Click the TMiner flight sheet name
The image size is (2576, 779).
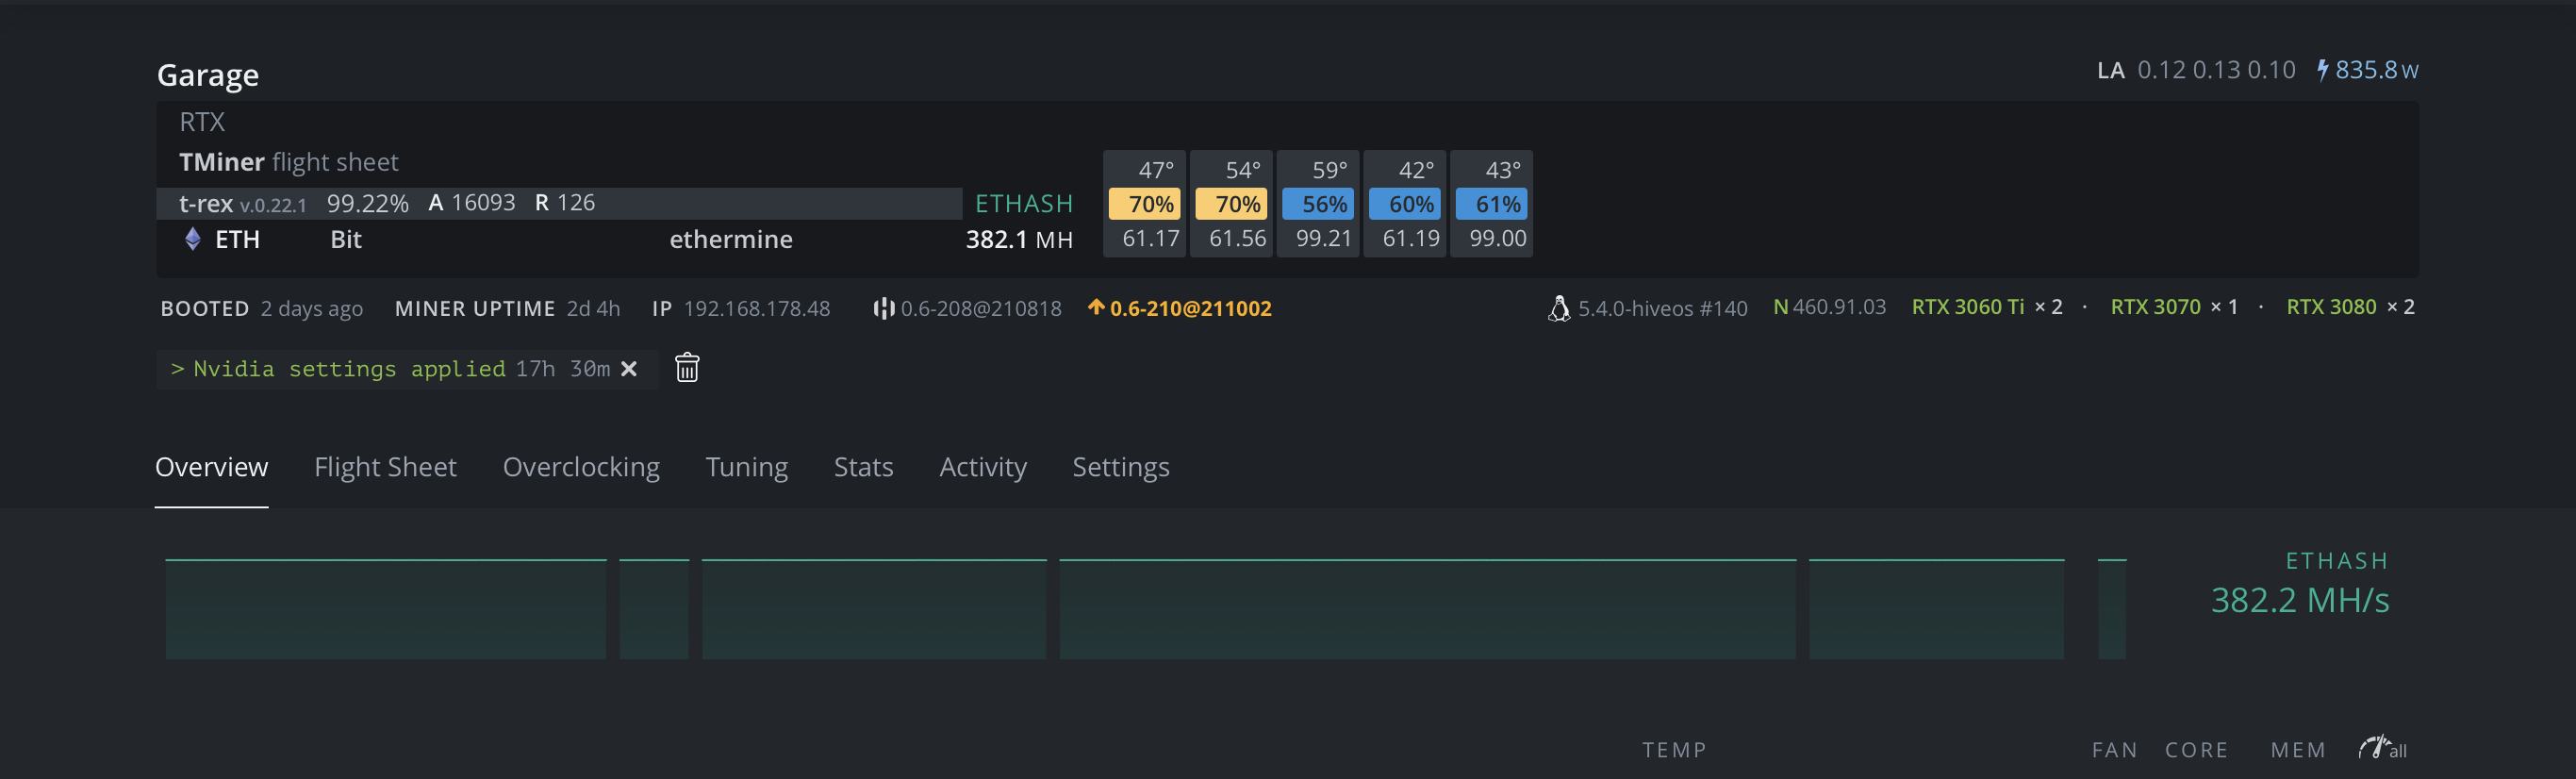coord(288,162)
